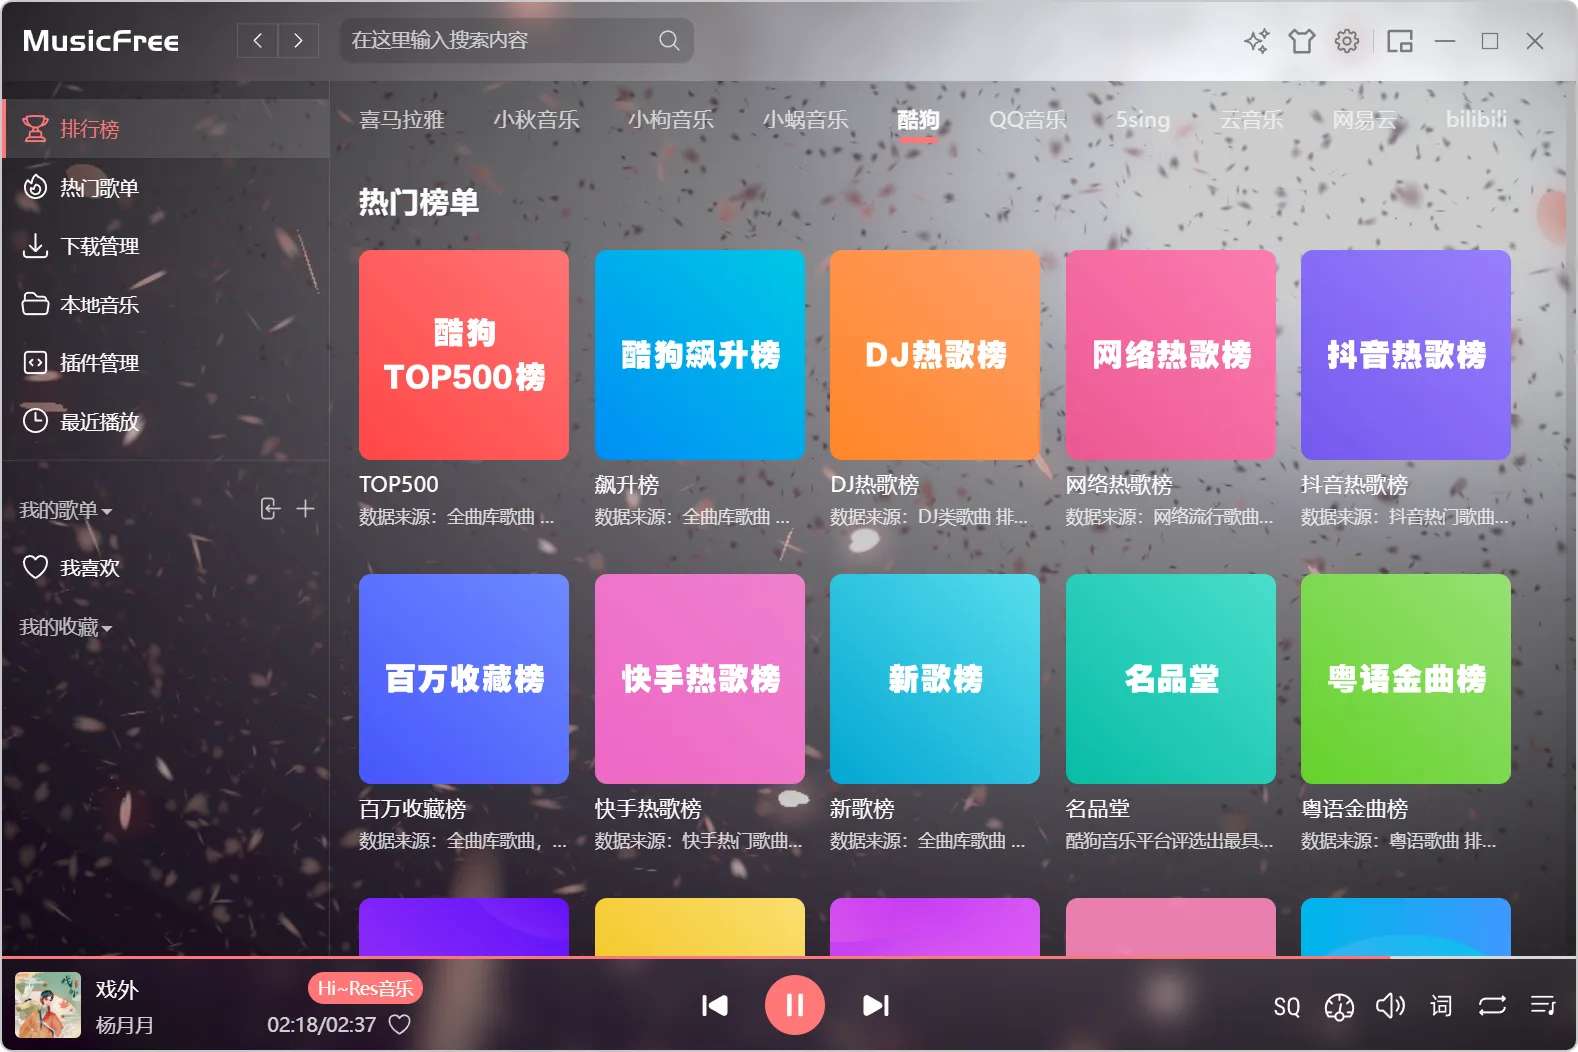The height and width of the screenshot is (1052, 1578).
Task: Click the song title 戏外
Action: (x=117, y=989)
